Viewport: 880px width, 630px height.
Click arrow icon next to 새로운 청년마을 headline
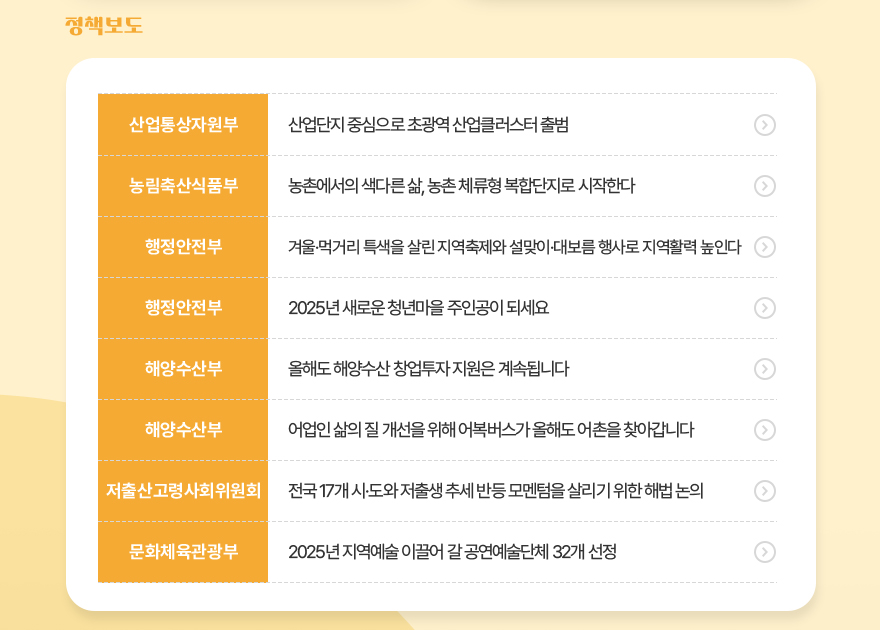pyautogui.click(x=764, y=308)
